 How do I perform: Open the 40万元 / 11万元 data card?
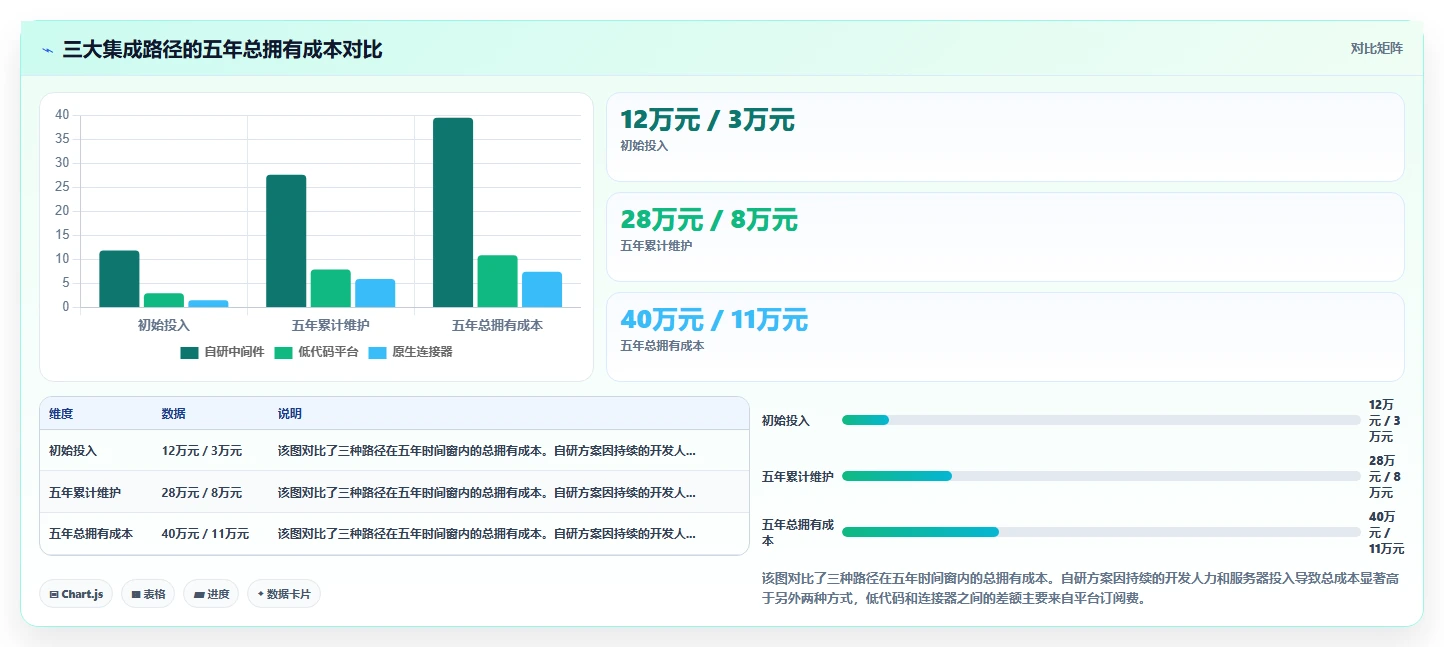click(x=1005, y=337)
